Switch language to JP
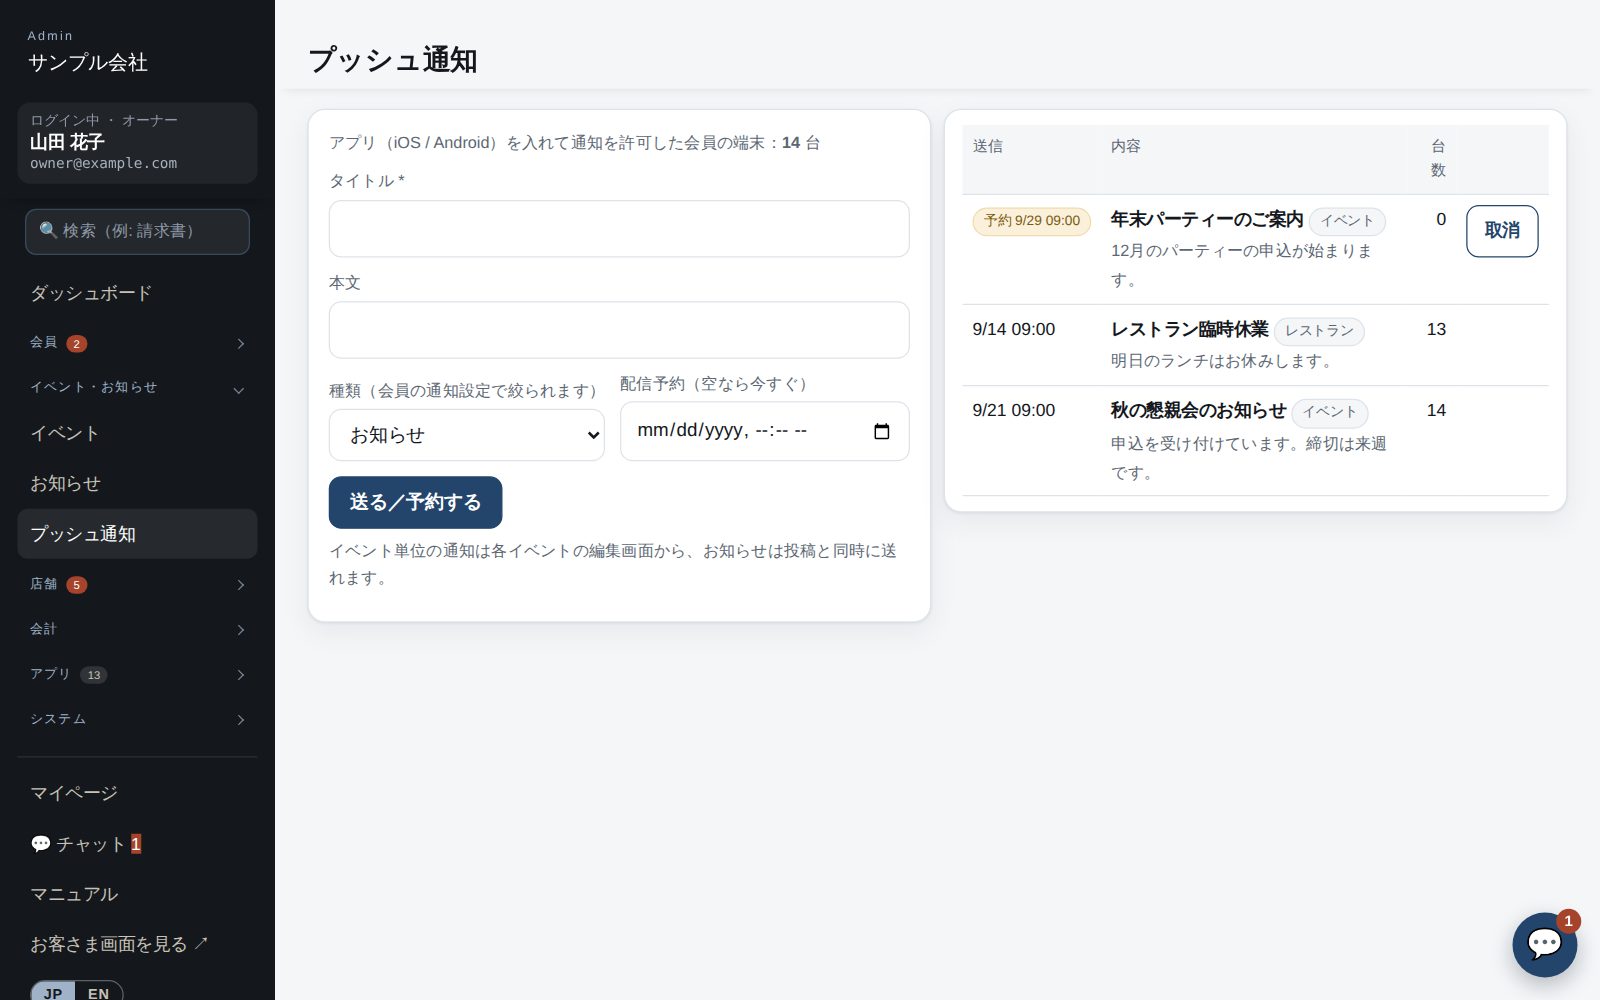 click(x=53, y=993)
